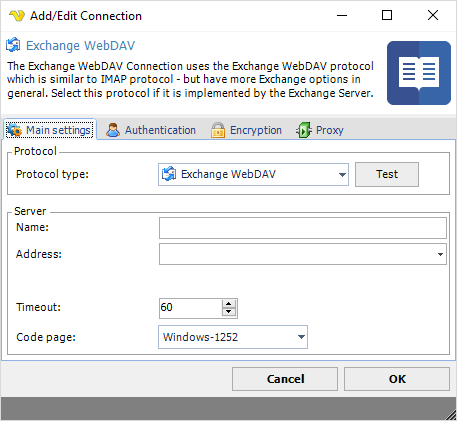Screen dimensions: 457x421
Task: Click the padlock icon on Encryption tab
Action: tap(218, 130)
